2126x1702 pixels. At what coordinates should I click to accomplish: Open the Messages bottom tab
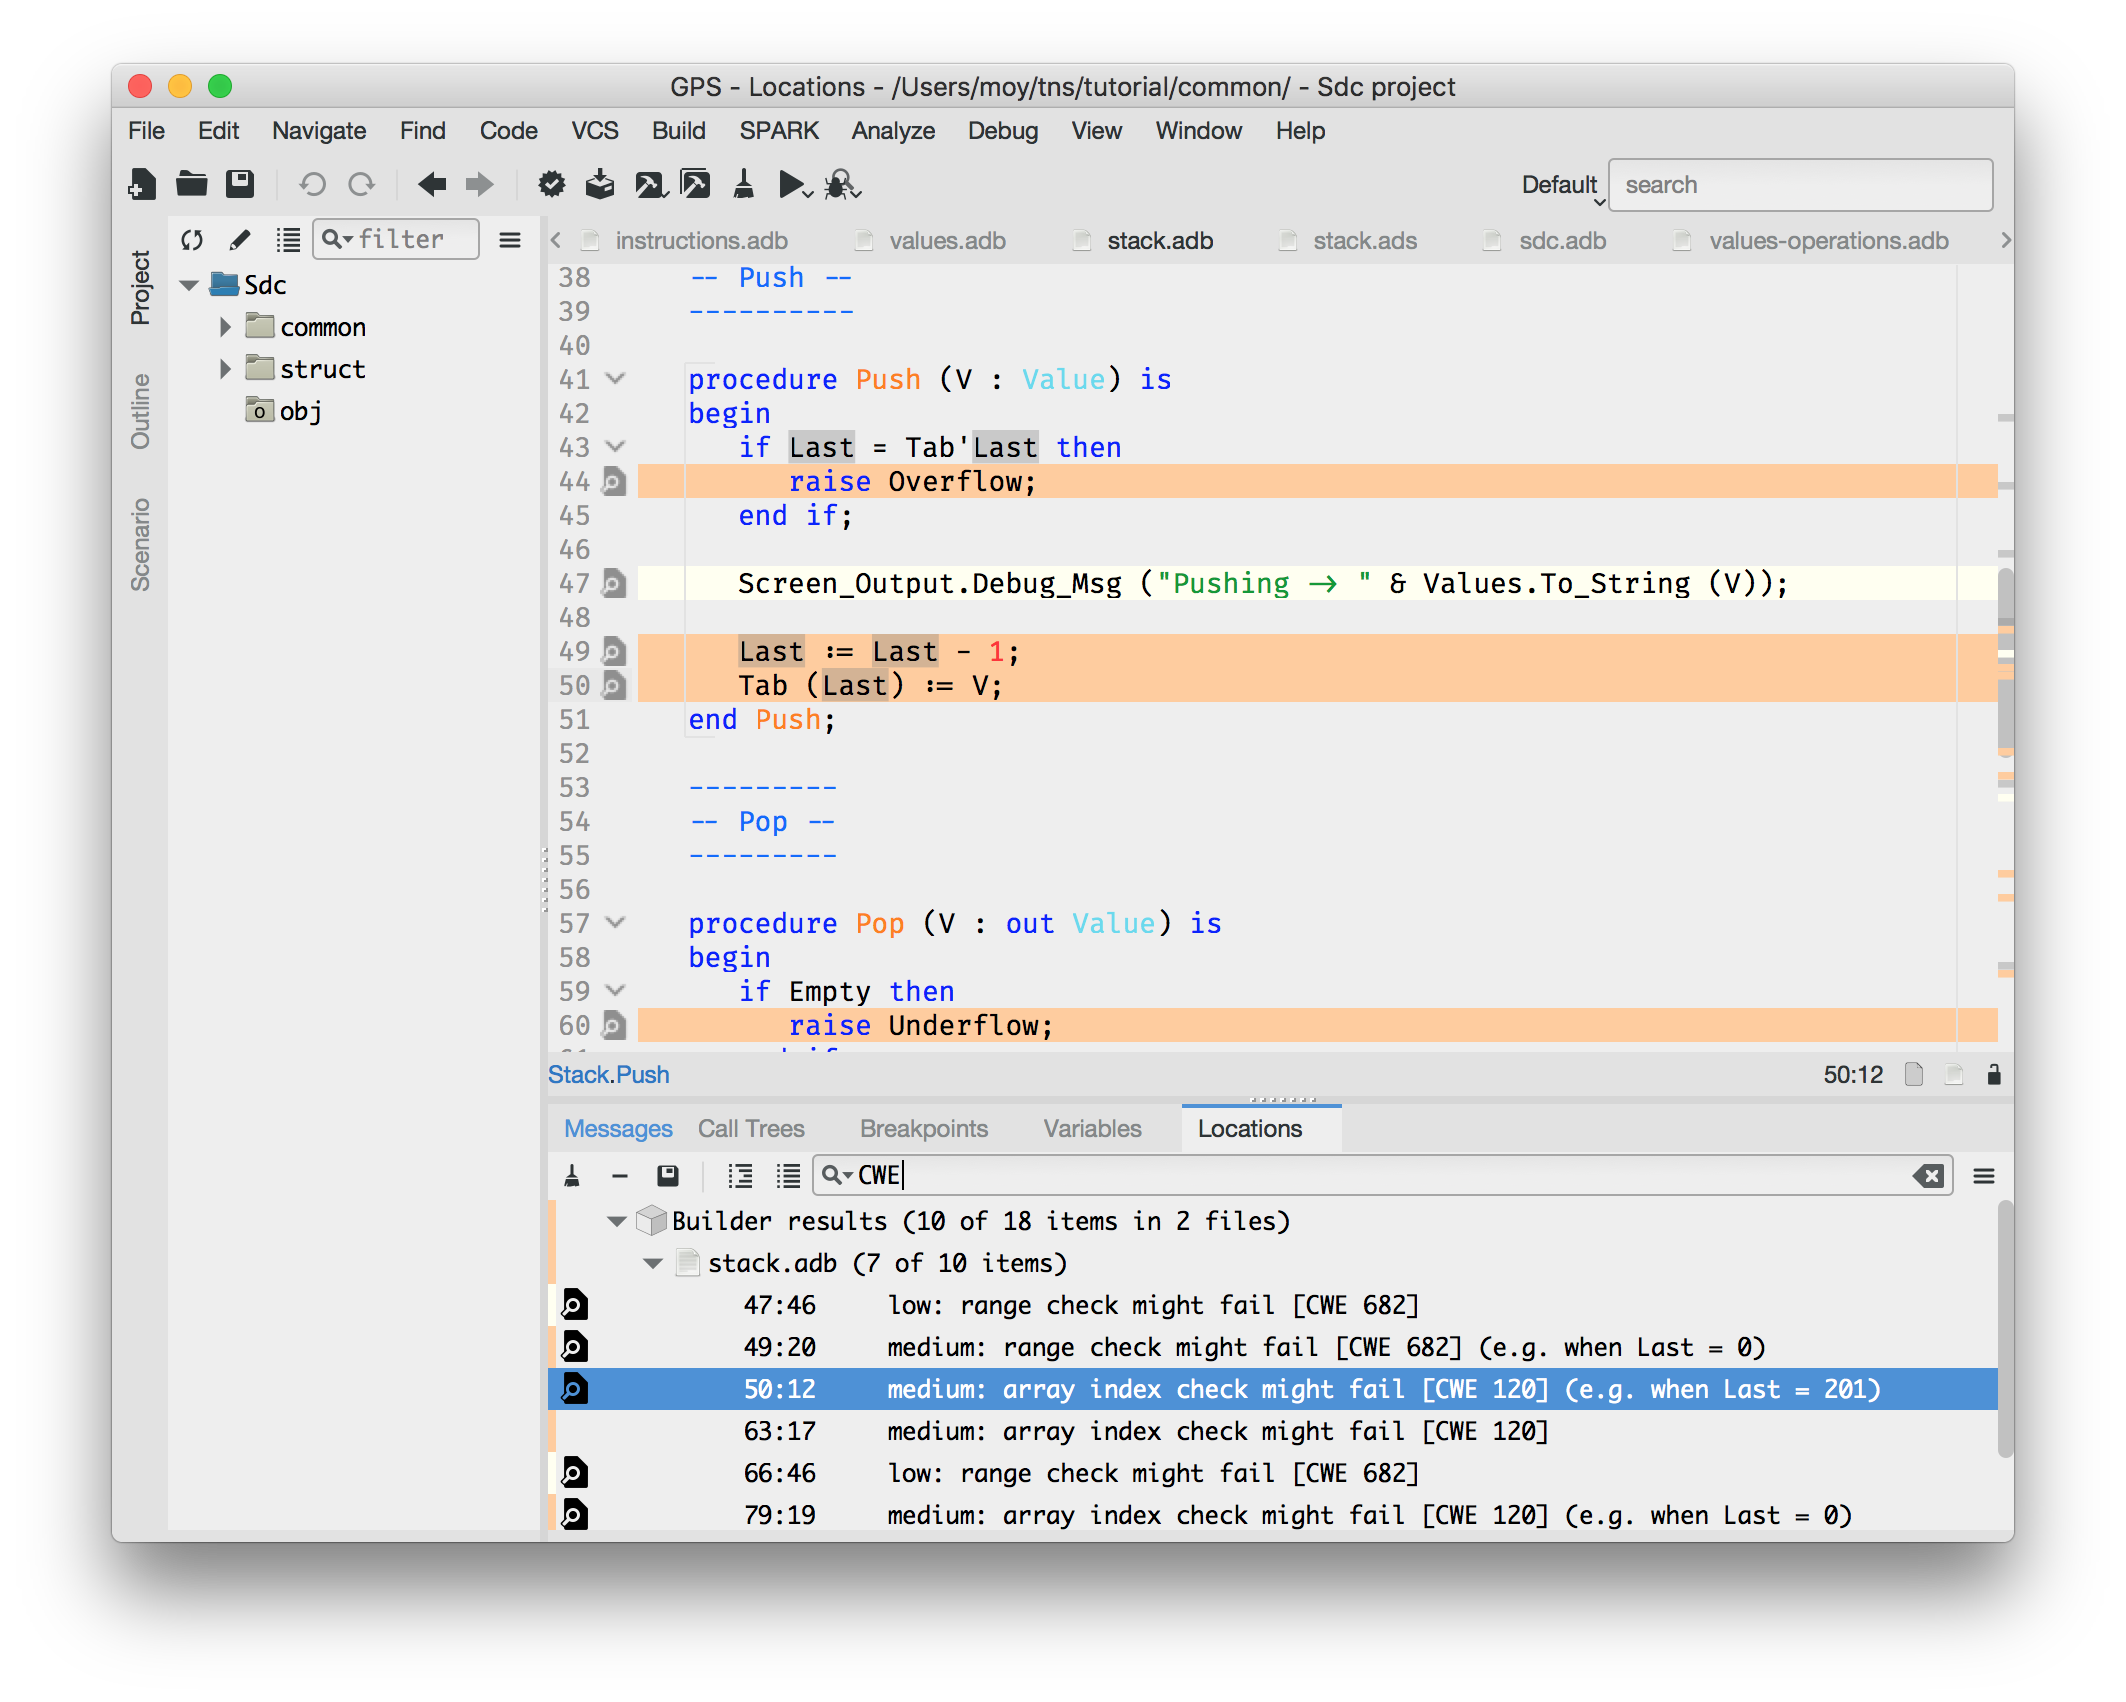click(x=618, y=1129)
